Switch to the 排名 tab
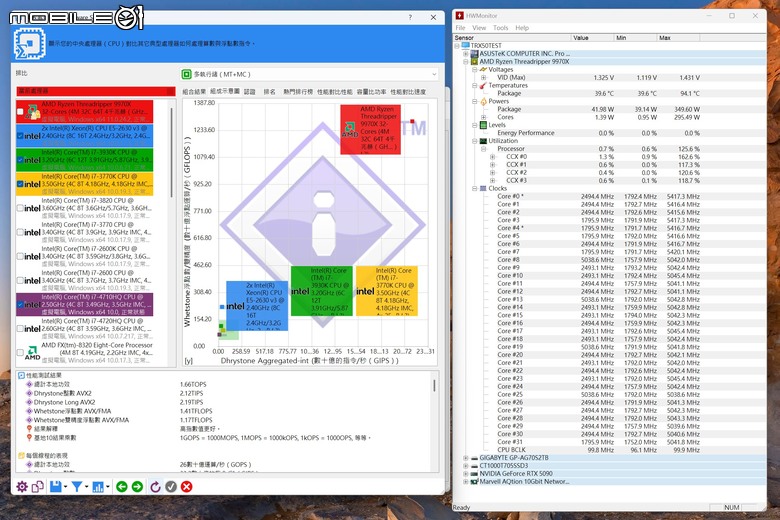 (x=269, y=92)
